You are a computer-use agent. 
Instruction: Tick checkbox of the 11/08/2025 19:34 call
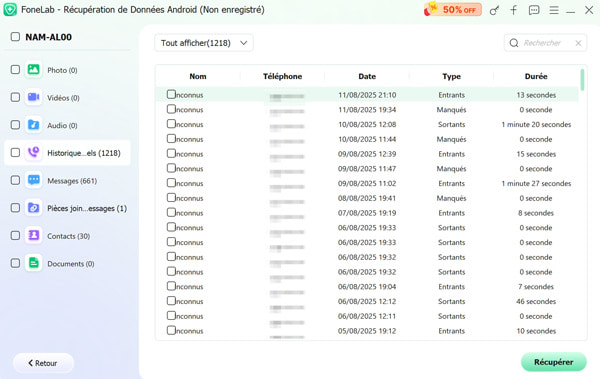tap(171, 109)
